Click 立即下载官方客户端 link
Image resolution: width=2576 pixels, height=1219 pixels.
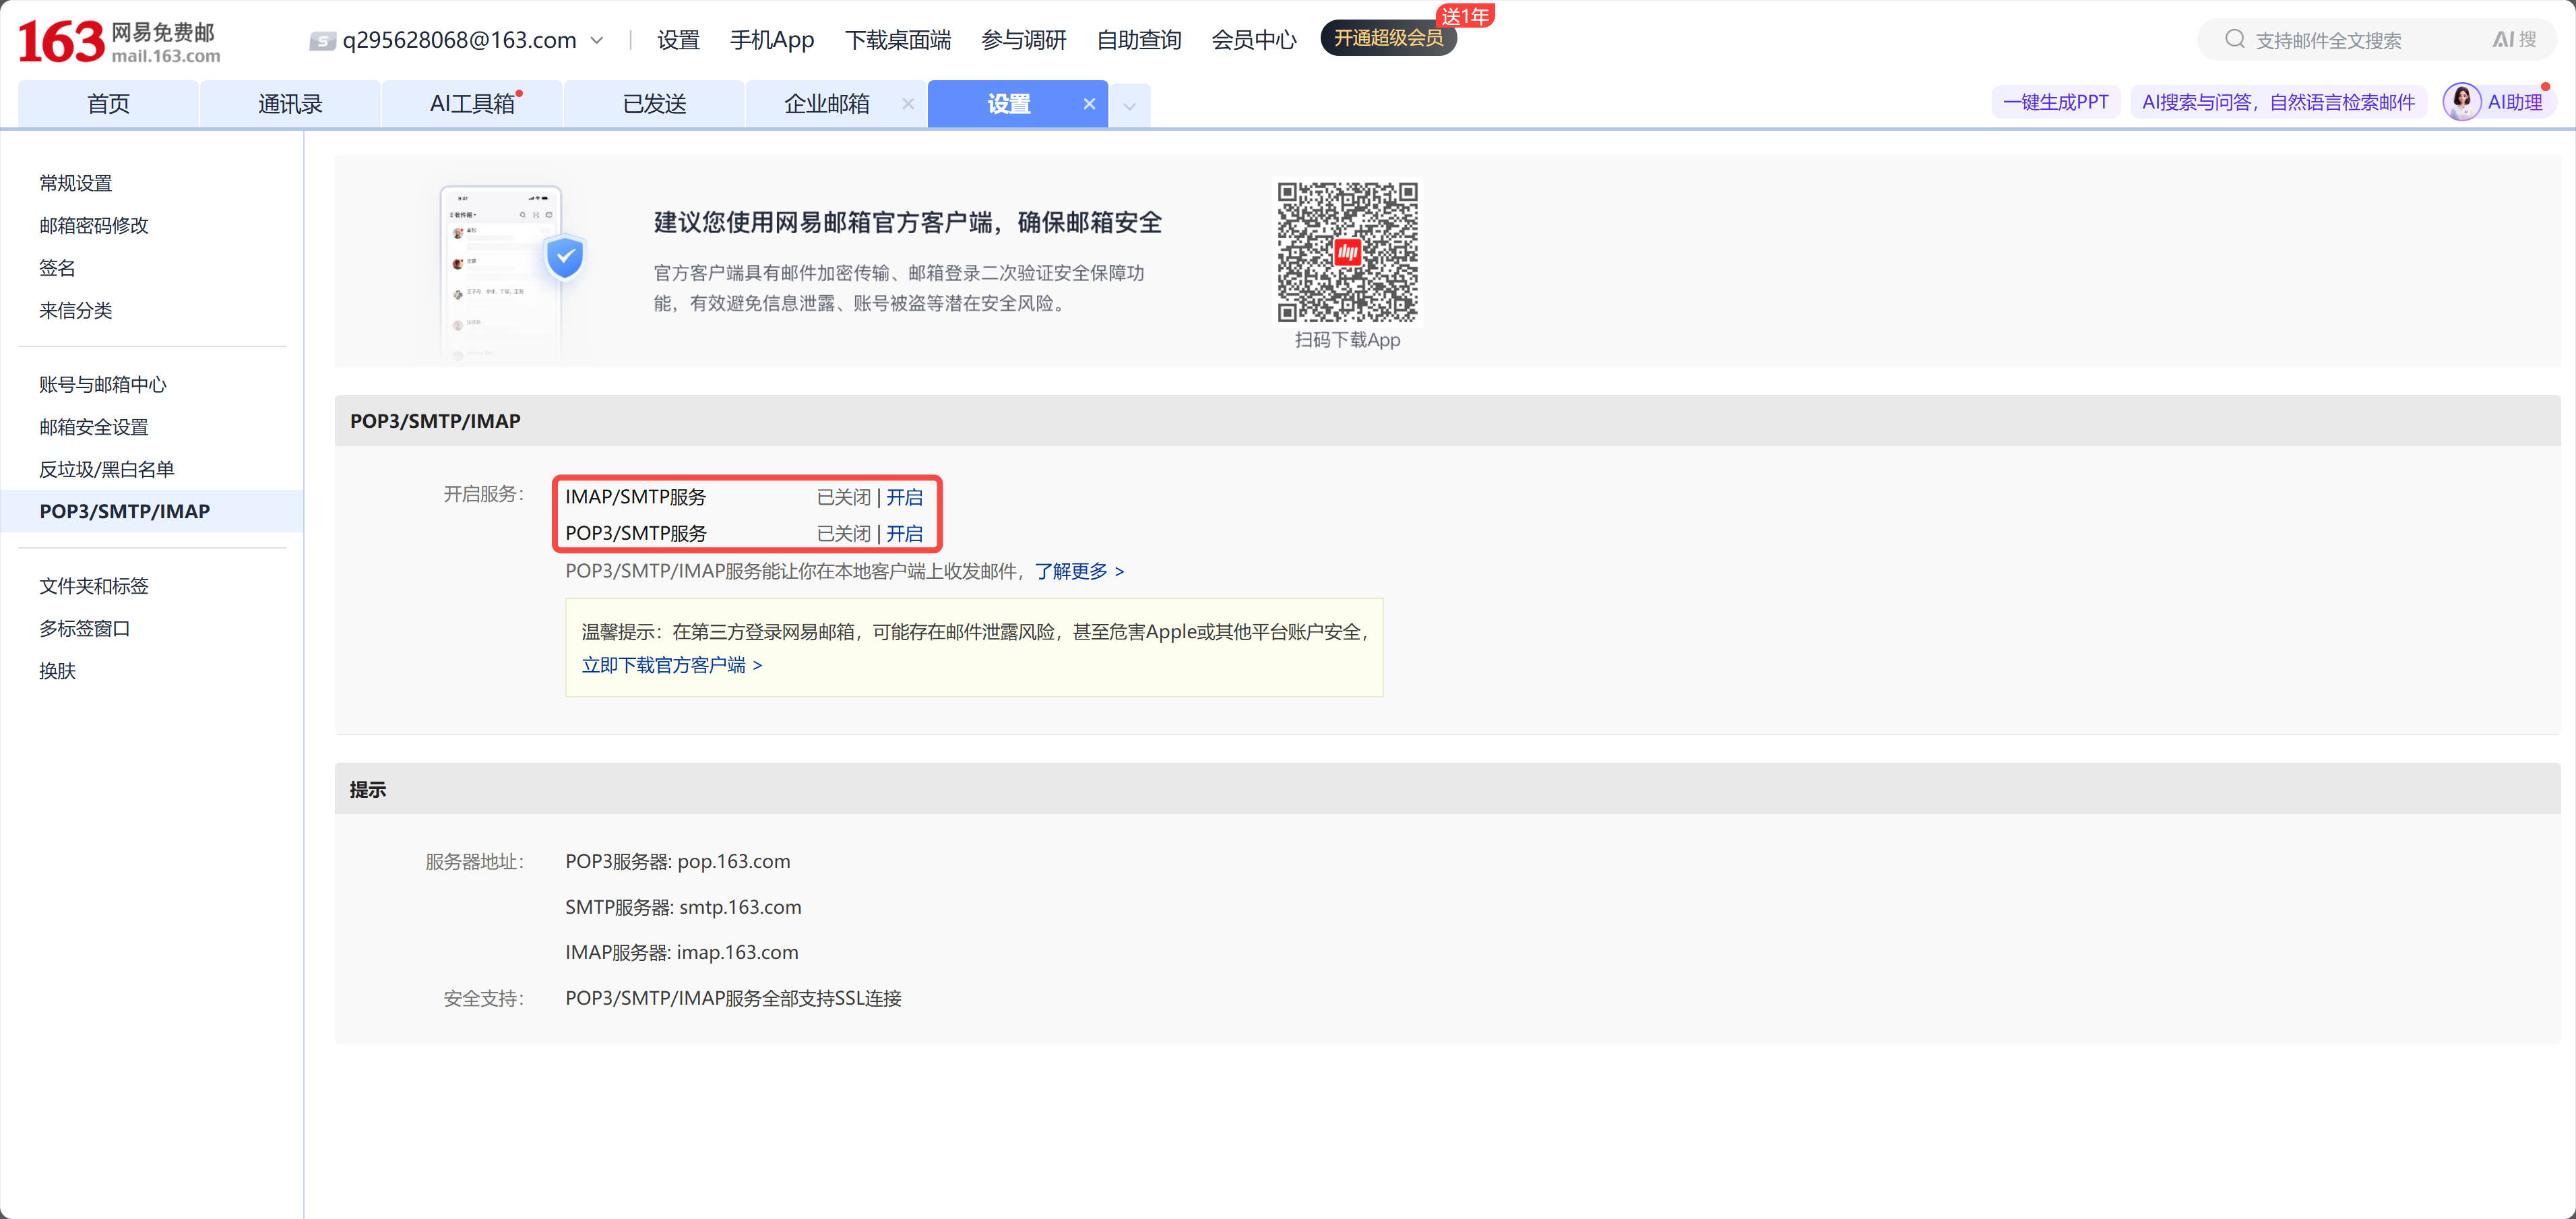(x=671, y=665)
